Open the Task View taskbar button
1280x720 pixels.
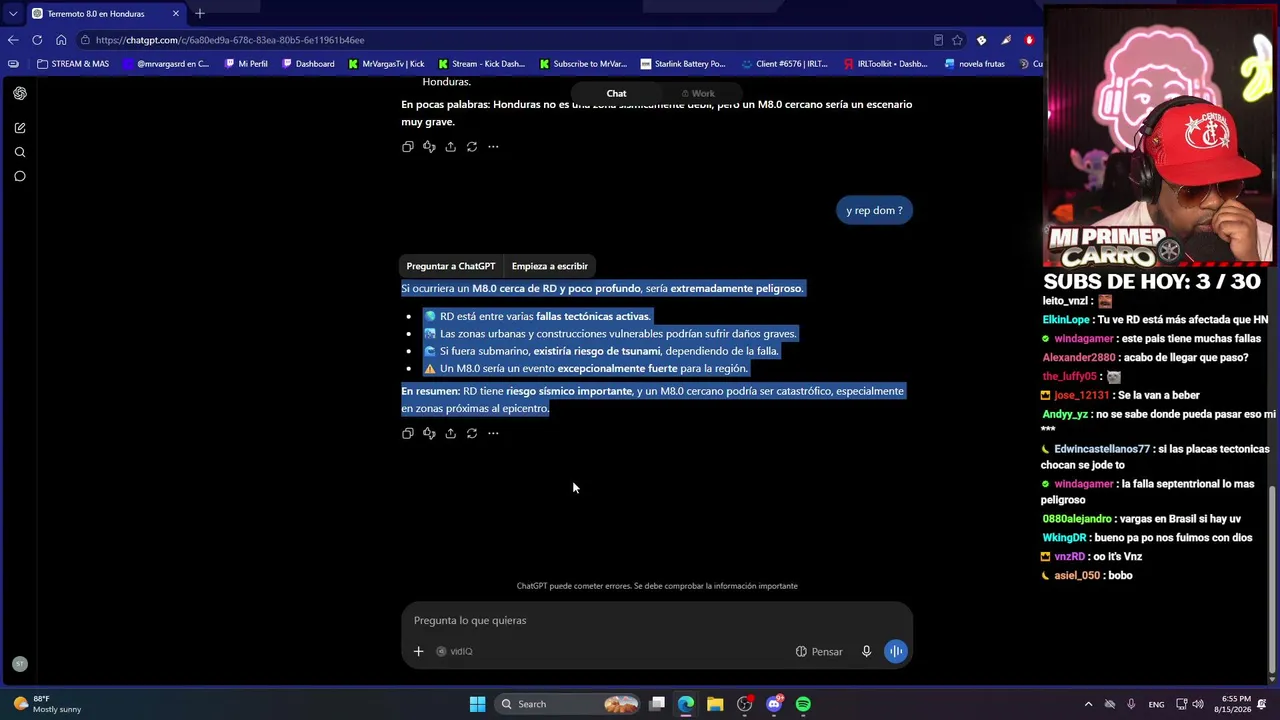657,704
